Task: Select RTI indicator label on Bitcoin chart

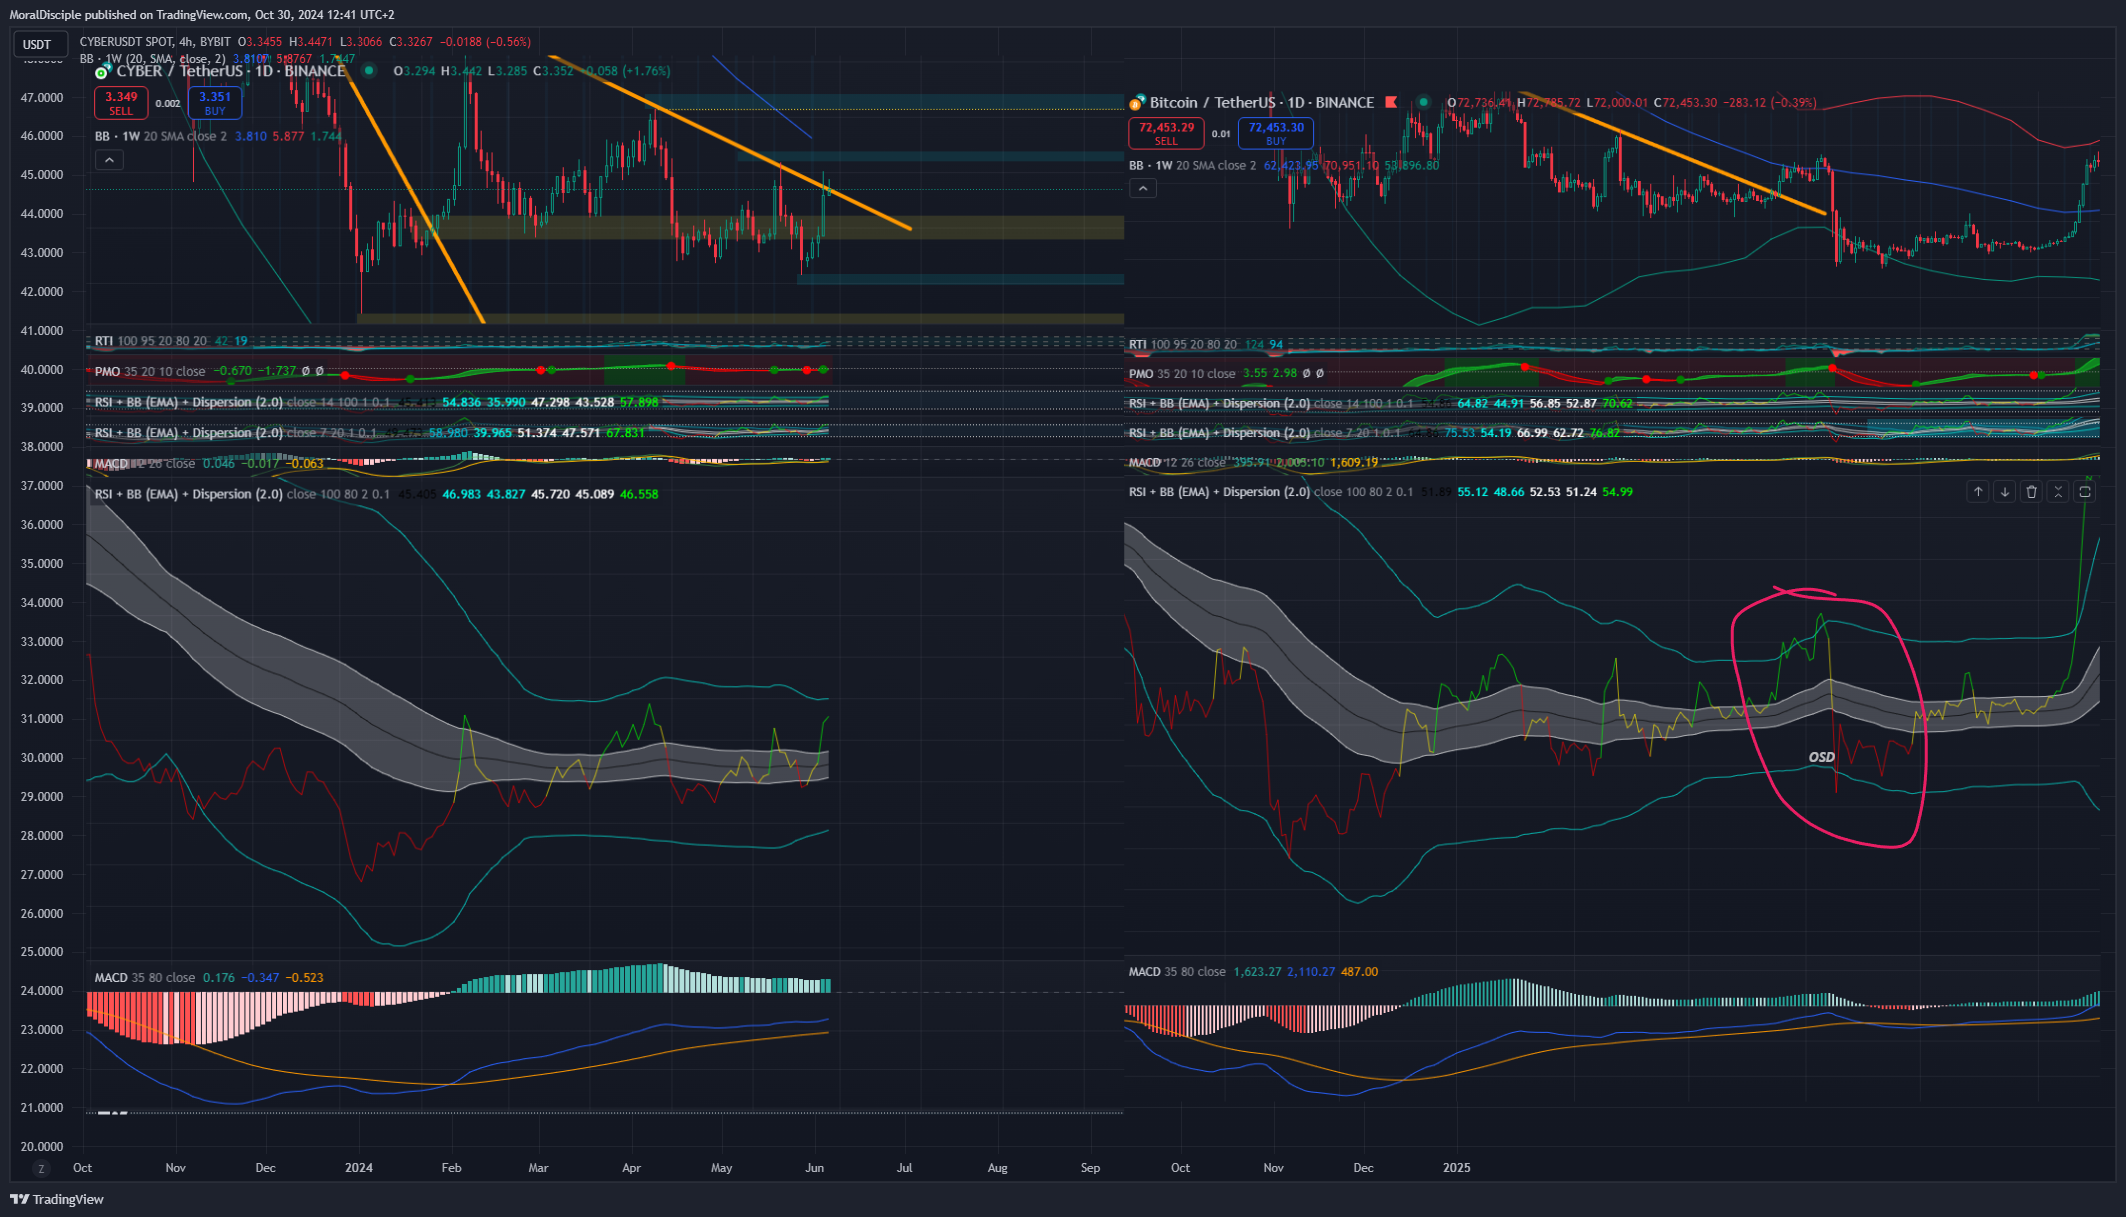Action: tap(1183, 344)
